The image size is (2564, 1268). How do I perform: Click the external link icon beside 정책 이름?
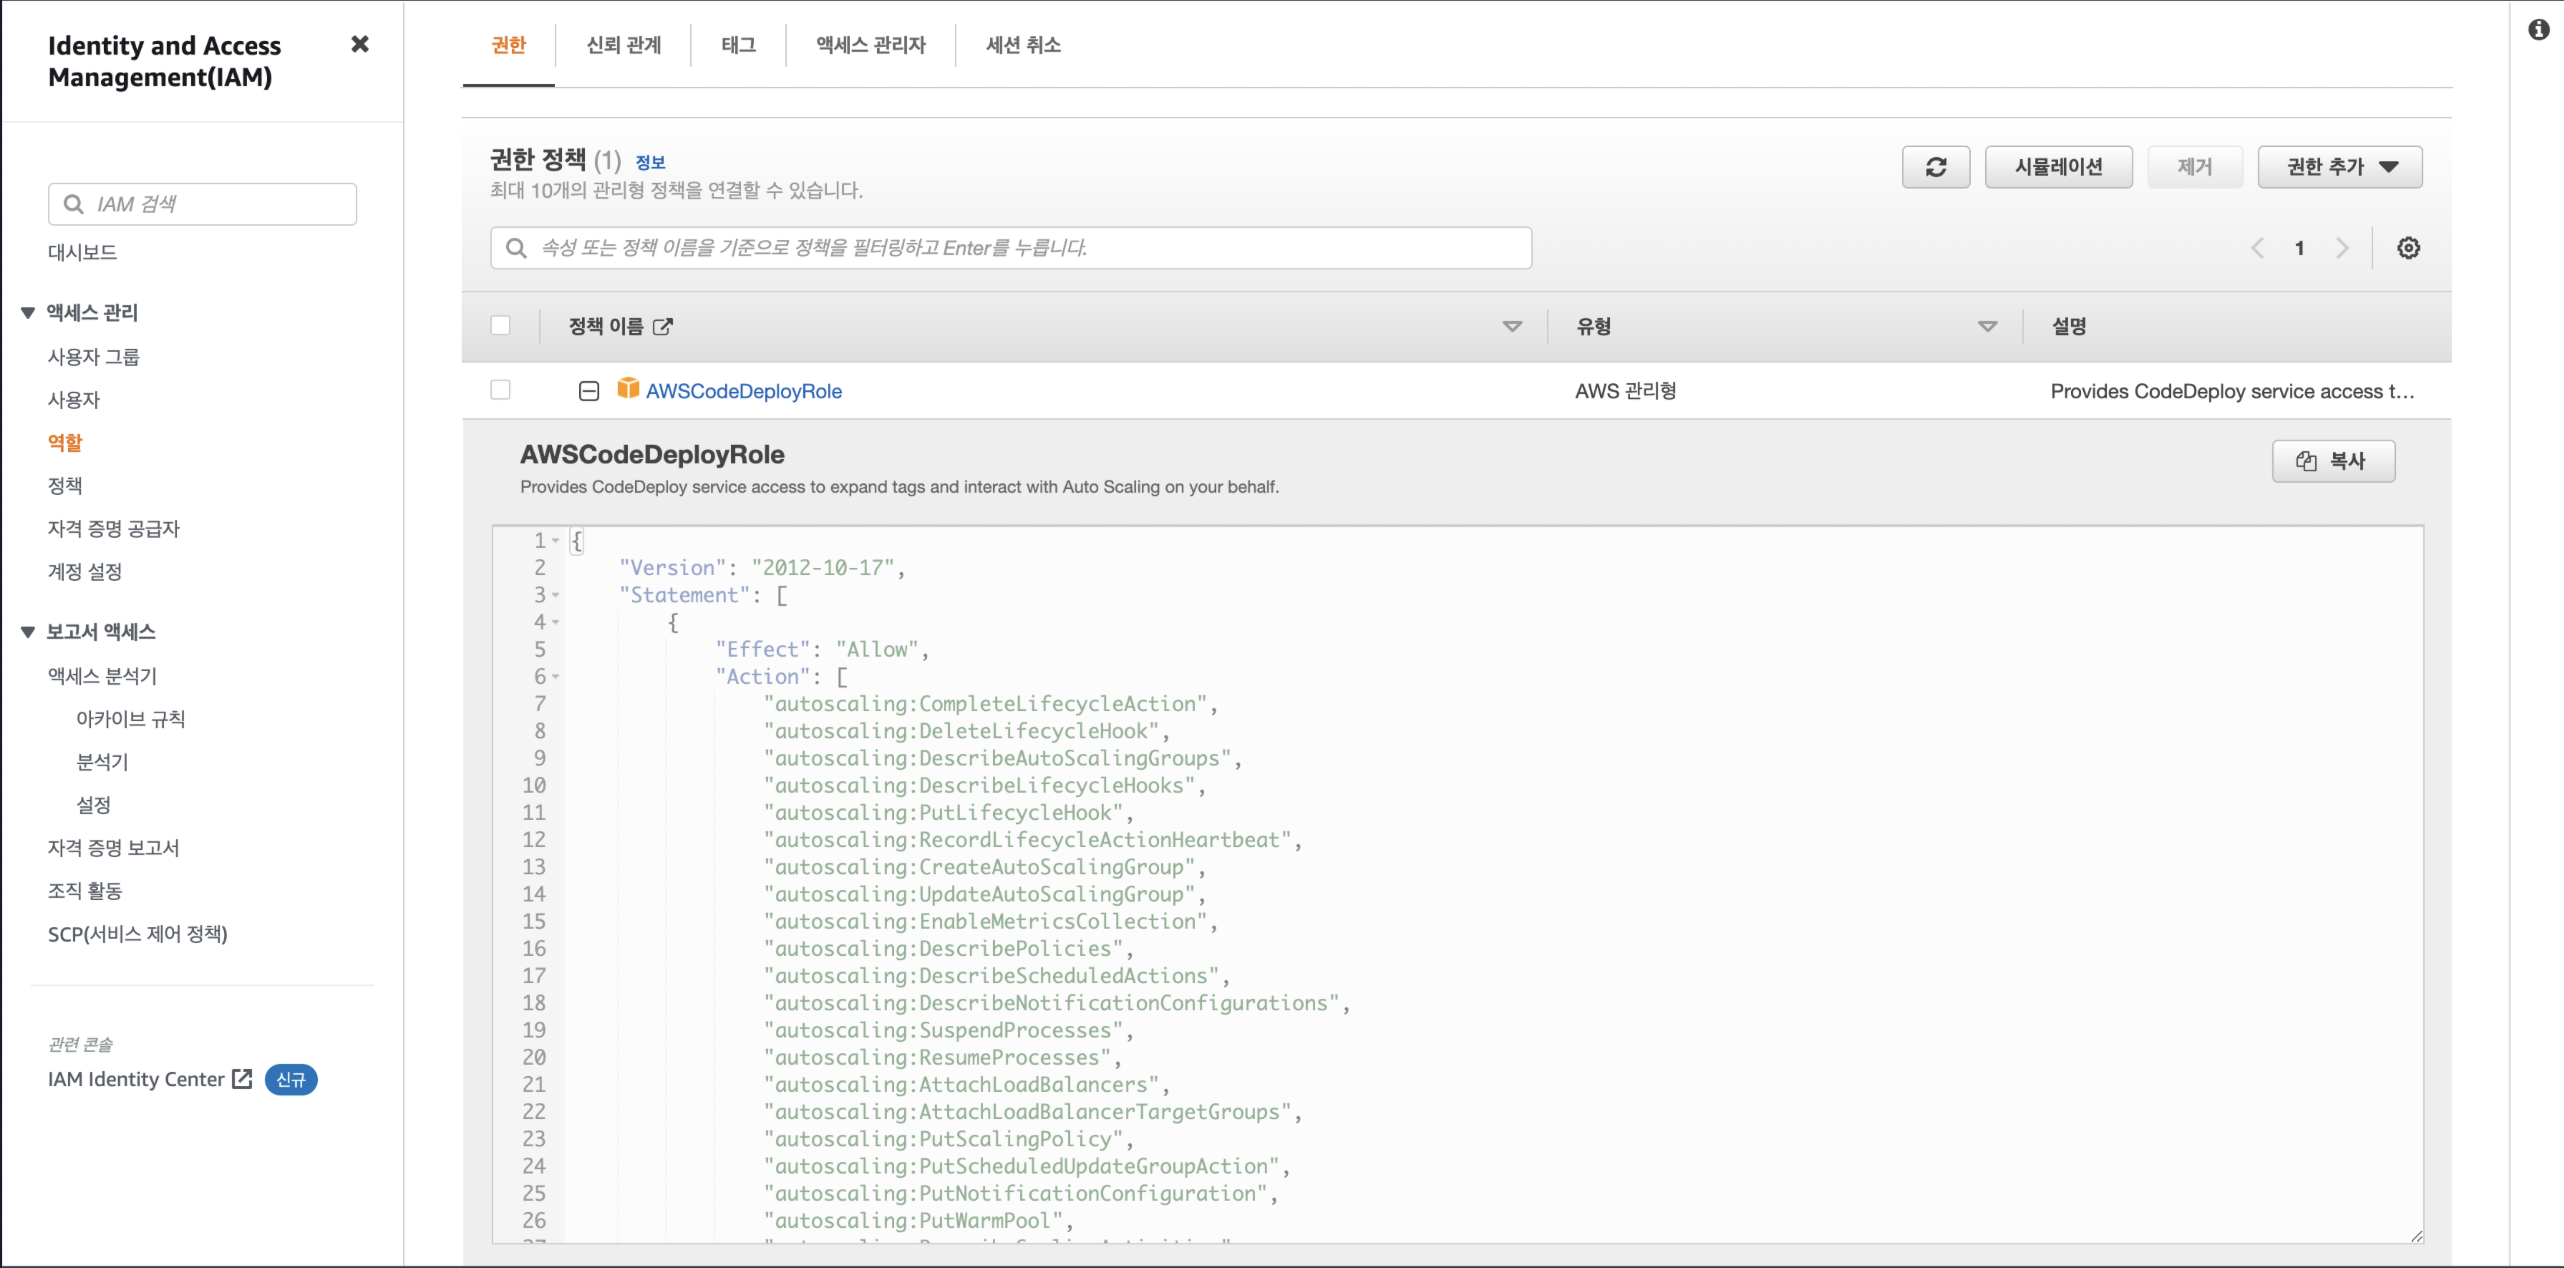coord(663,326)
